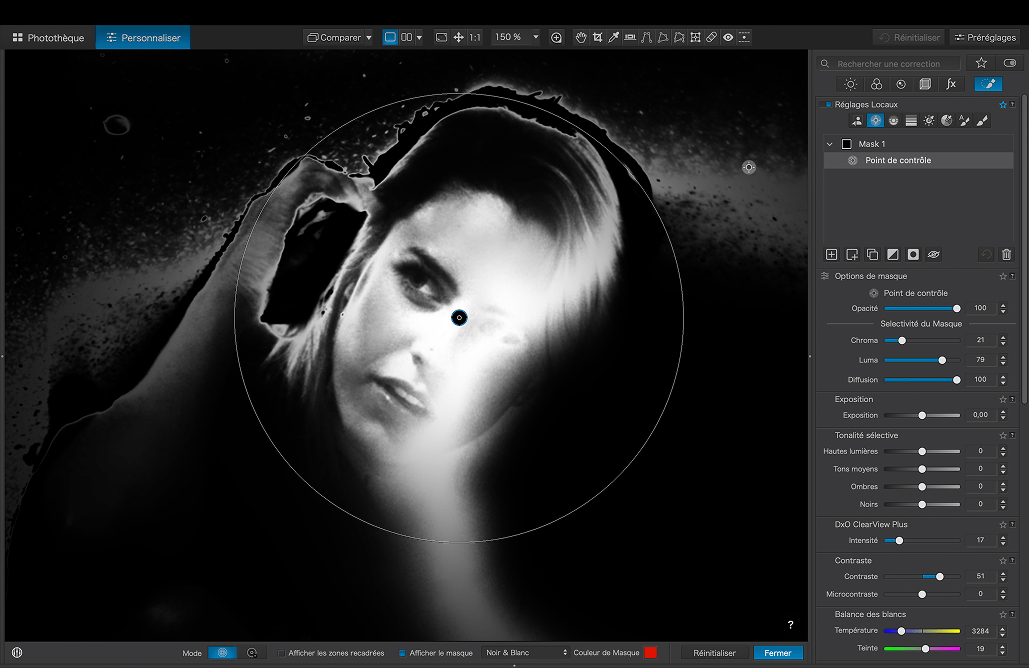Click the red Couleur de Masque swatch
The height and width of the screenshot is (668, 1029).
click(x=650, y=653)
